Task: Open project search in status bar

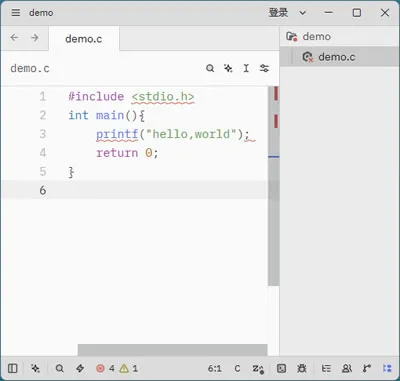Action: pyautogui.click(x=60, y=368)
